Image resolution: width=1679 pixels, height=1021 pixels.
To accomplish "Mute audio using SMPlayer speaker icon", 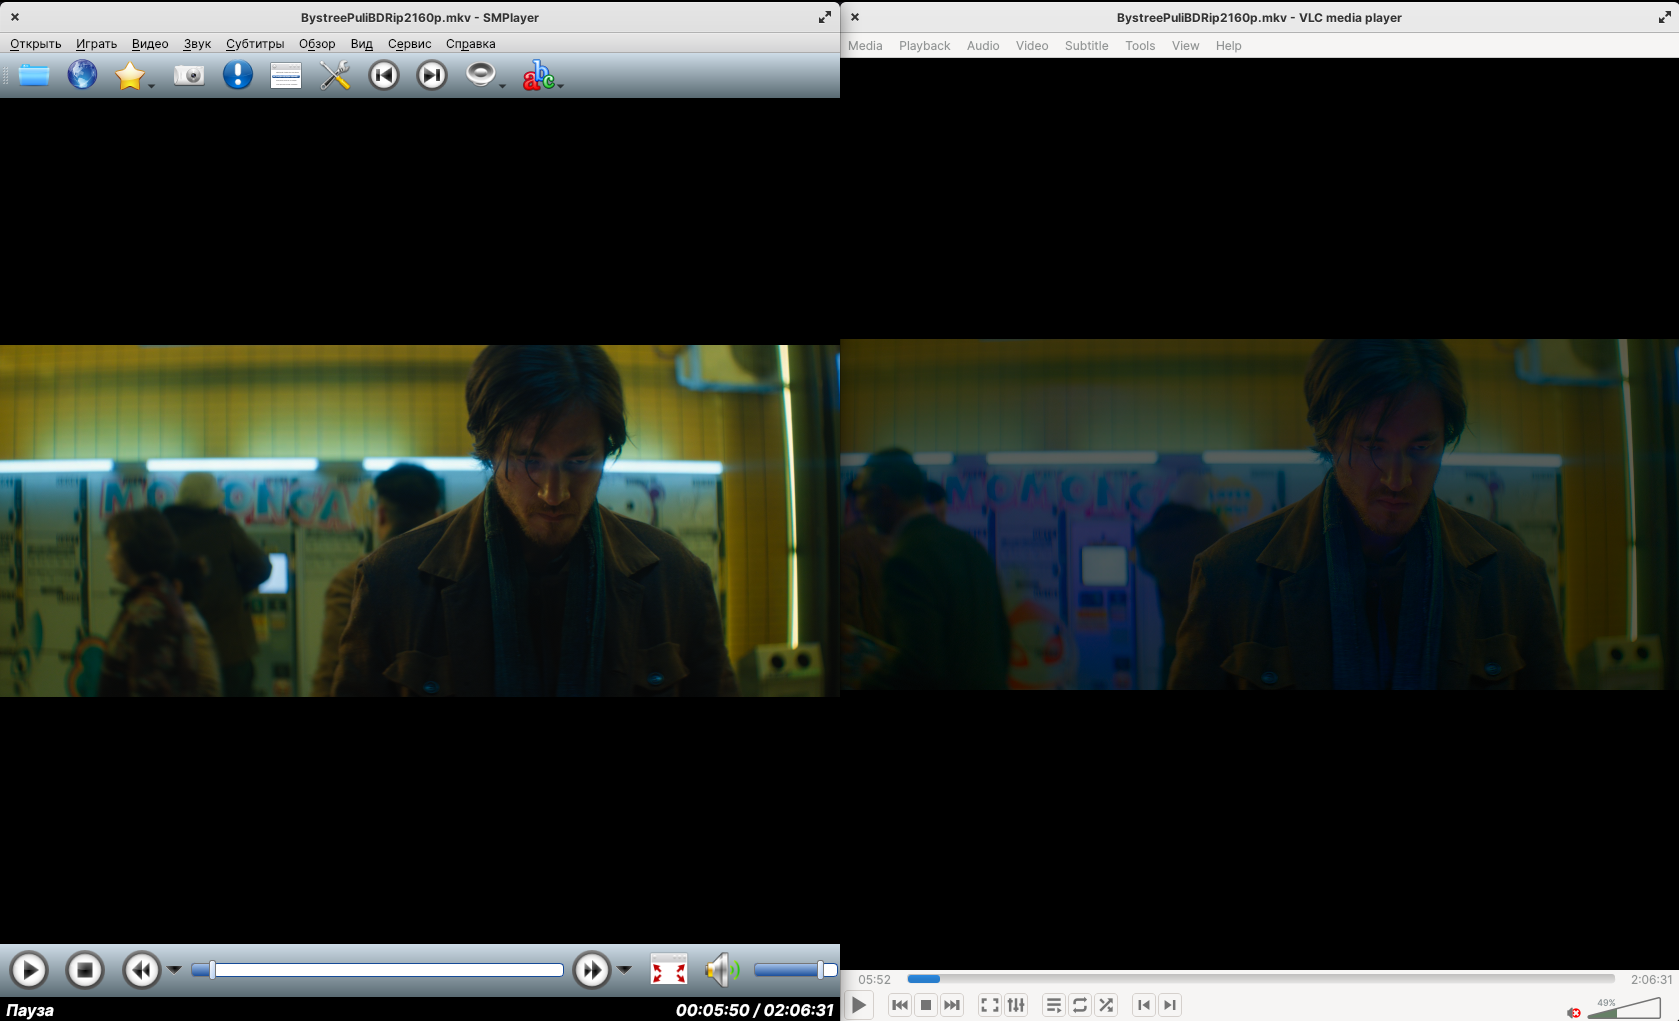I will [x=720, y=969].
